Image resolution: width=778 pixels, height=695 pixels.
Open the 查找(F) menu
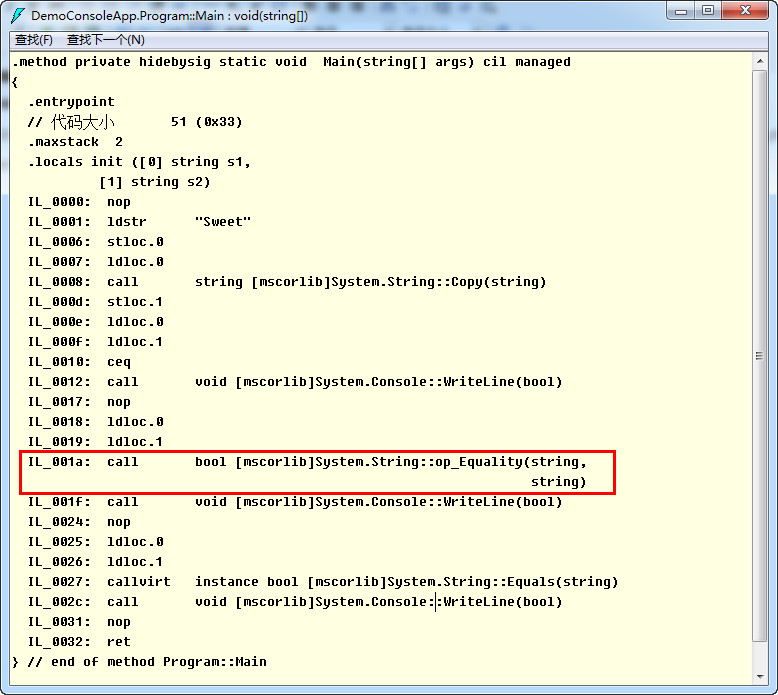pyautogui.click(x=34, y=40)
